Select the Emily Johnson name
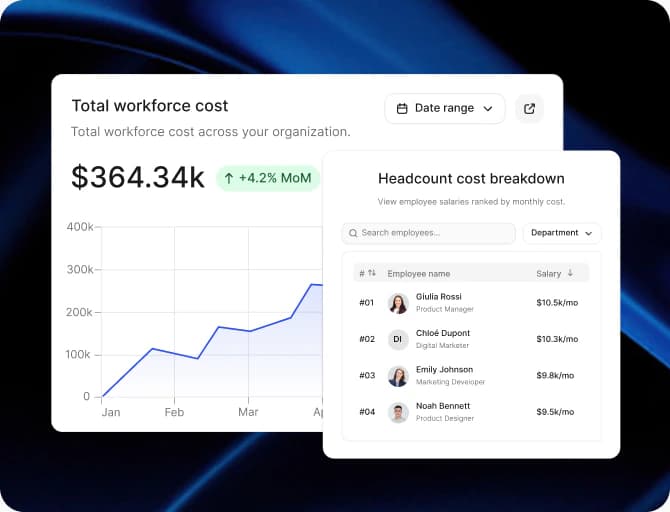The height and width of the screenshot is (512, 670). tap(444, 369)
